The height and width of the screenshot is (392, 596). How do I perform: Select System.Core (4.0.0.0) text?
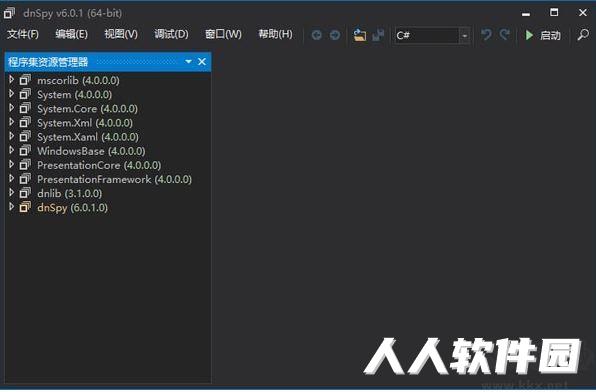point(87,109)
